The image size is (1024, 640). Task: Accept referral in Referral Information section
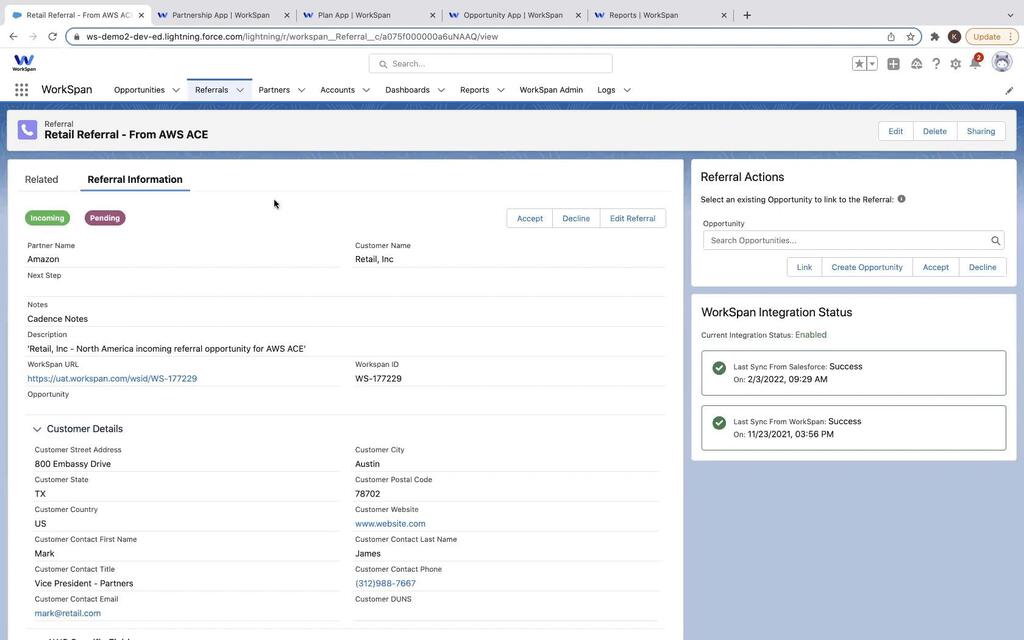[530, 218]
